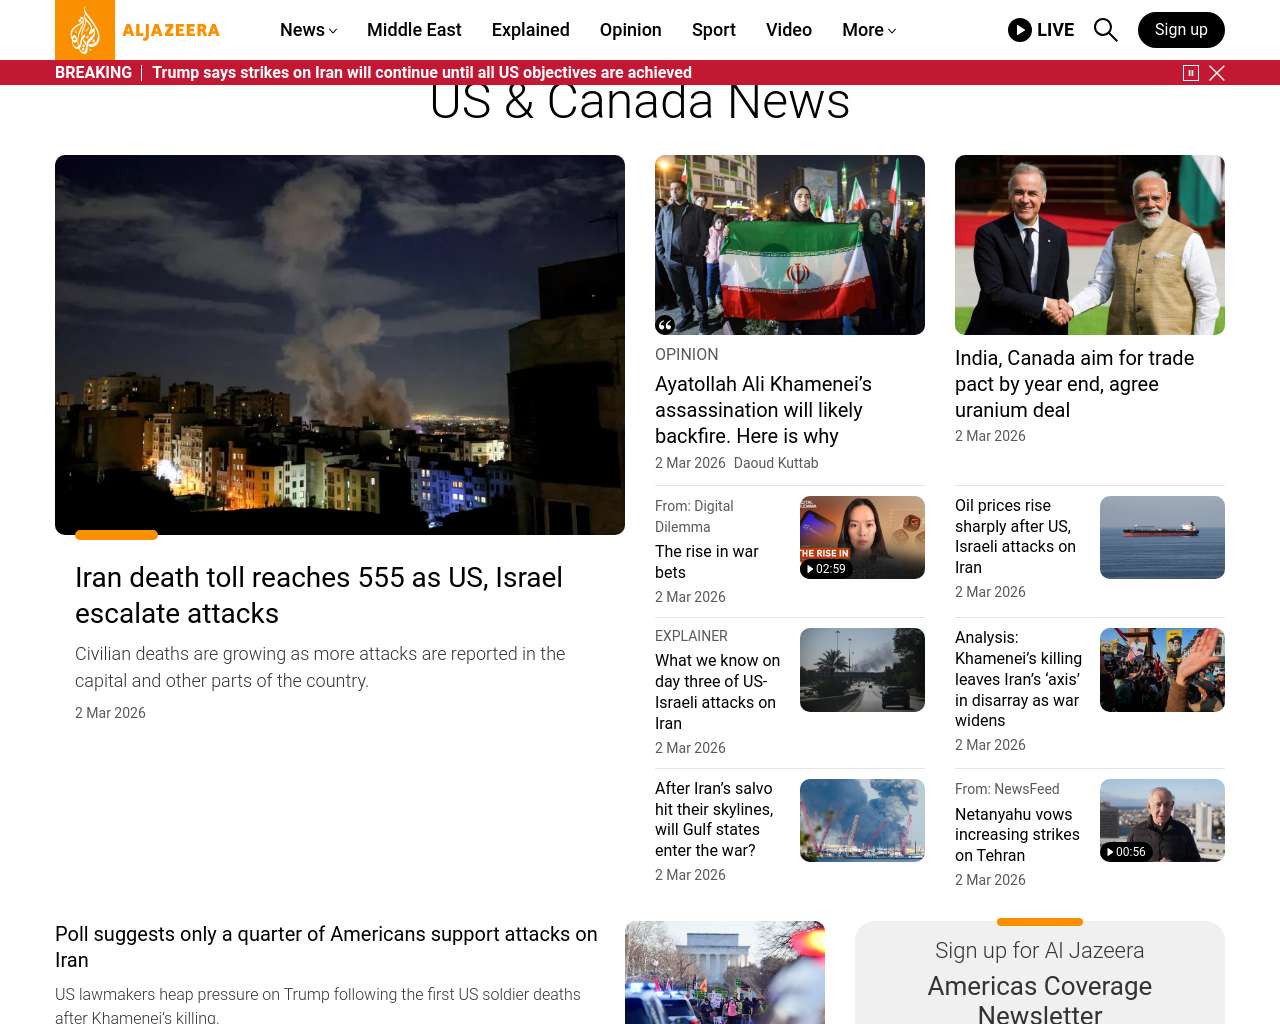The width and height of the screenshot is (1280, 1024).
Task: Go to the Opinion section
Action: (x=630, y=30)
